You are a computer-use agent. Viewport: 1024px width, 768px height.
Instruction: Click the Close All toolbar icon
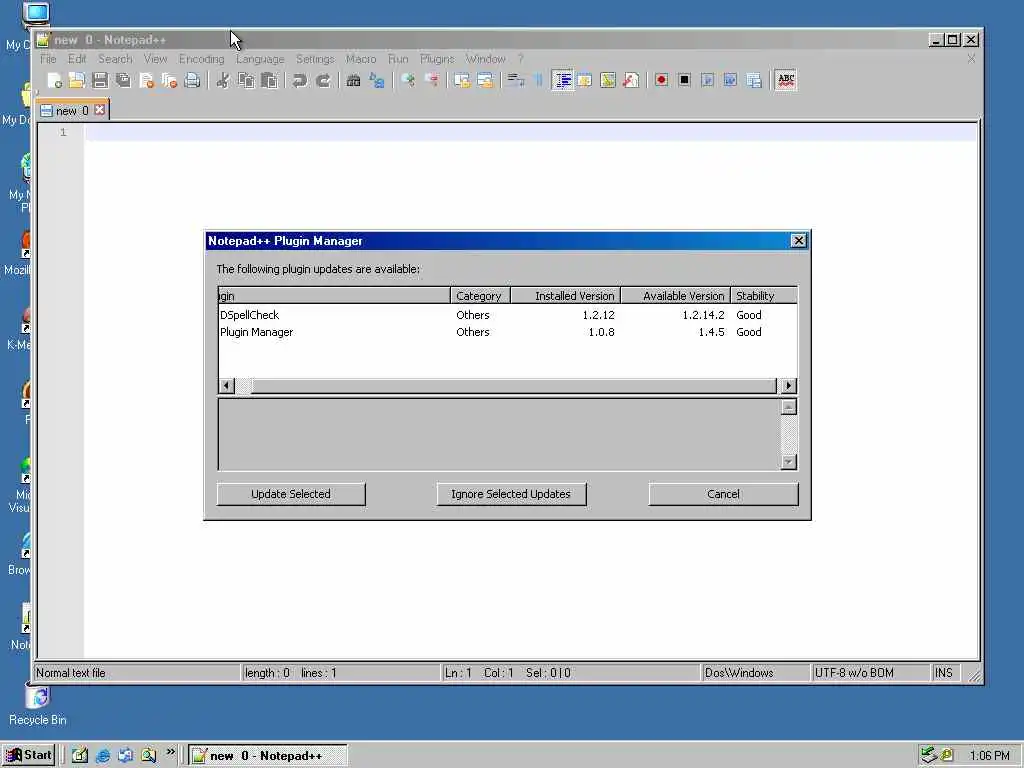169,80
